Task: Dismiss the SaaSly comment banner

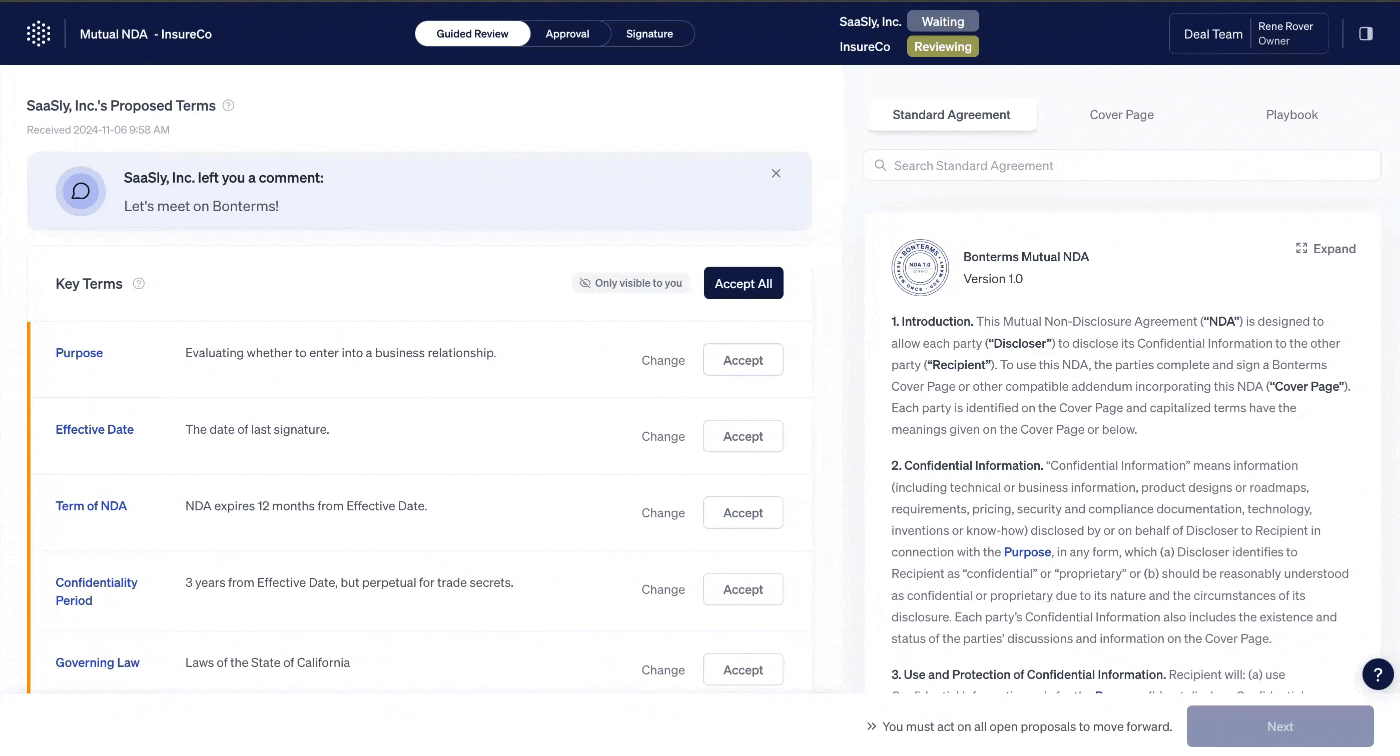Action: [776, 173]
